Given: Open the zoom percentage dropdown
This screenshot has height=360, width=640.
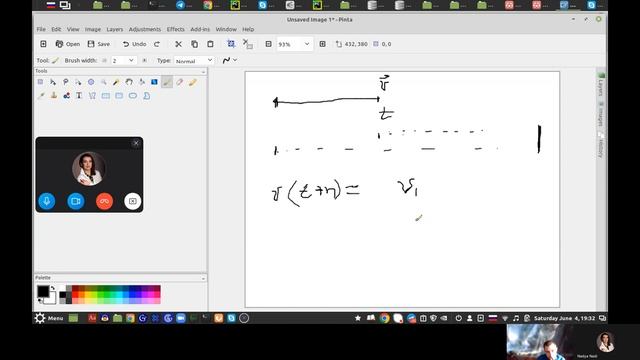Looking at the screenshot, I should (x=307, y=44).
